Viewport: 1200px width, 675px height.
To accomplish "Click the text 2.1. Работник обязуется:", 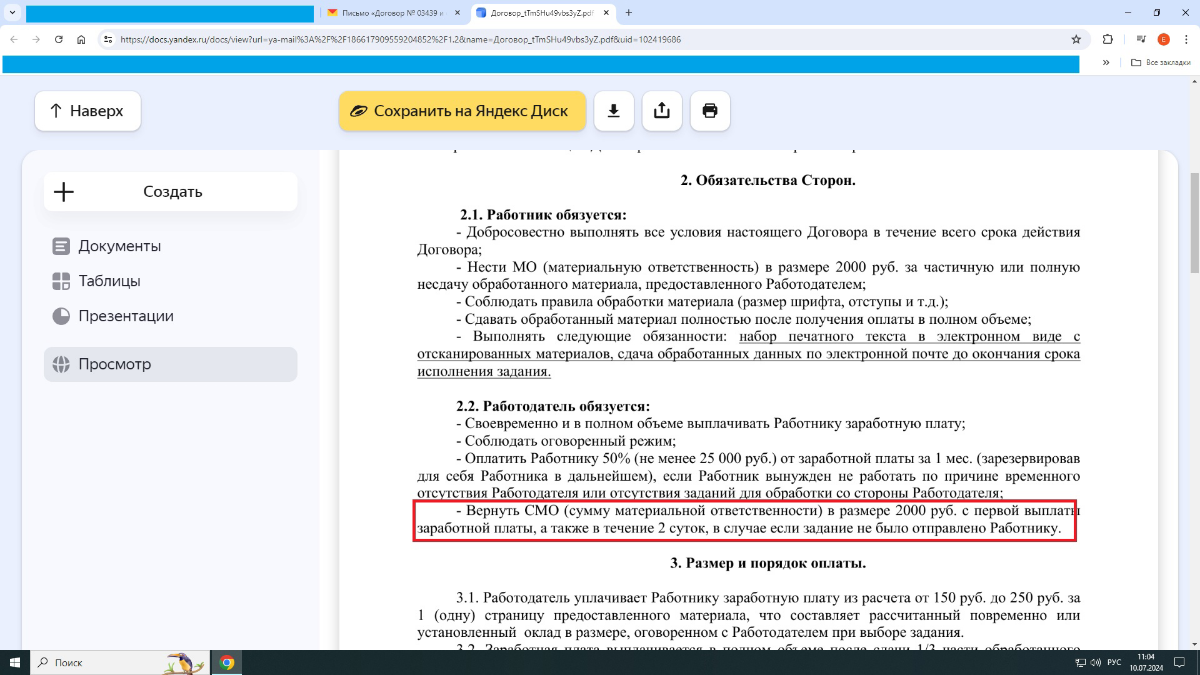I will pos(543,215).
